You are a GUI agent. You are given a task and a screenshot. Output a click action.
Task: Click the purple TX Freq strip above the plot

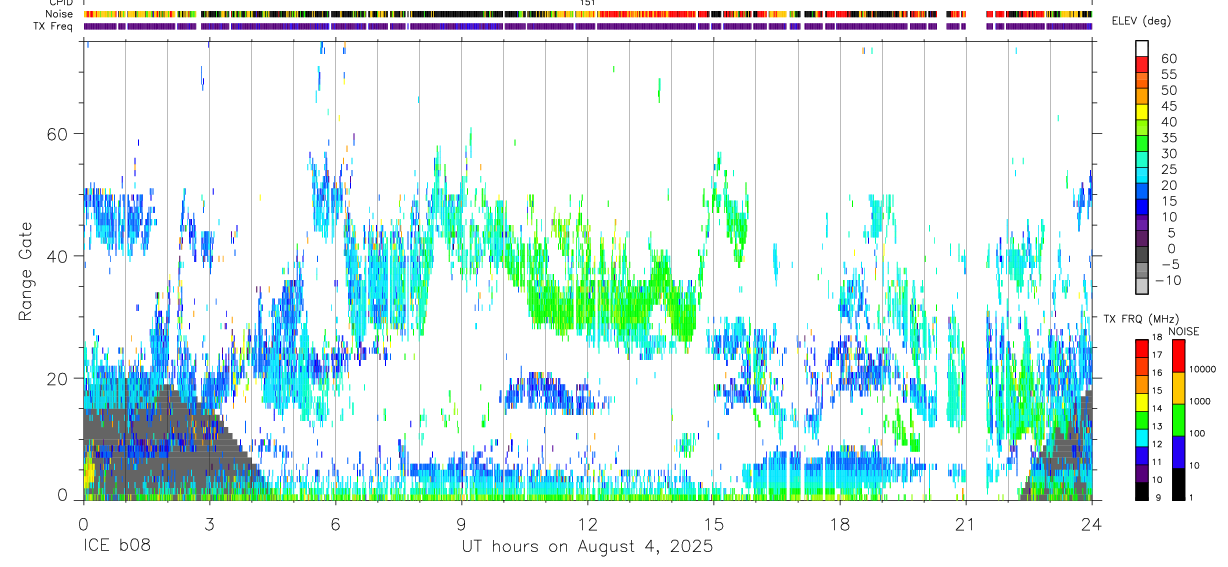point(587,26)
